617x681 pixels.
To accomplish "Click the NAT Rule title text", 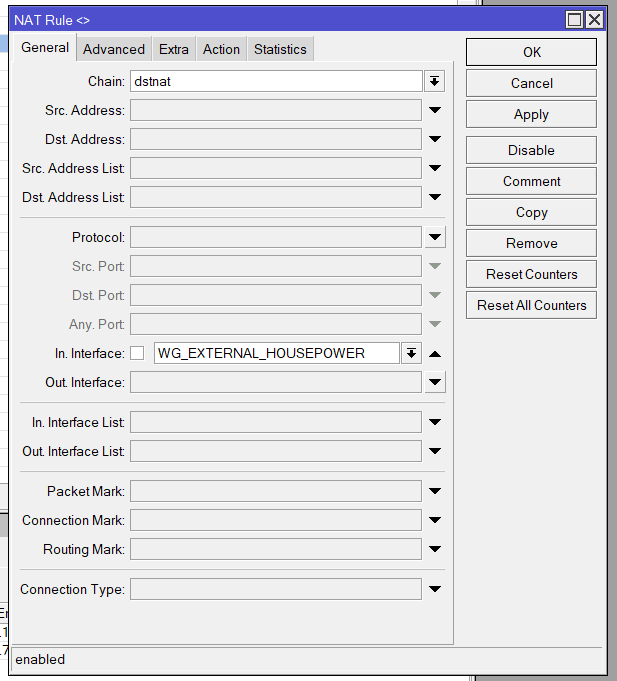I will [x=52, y=20].
